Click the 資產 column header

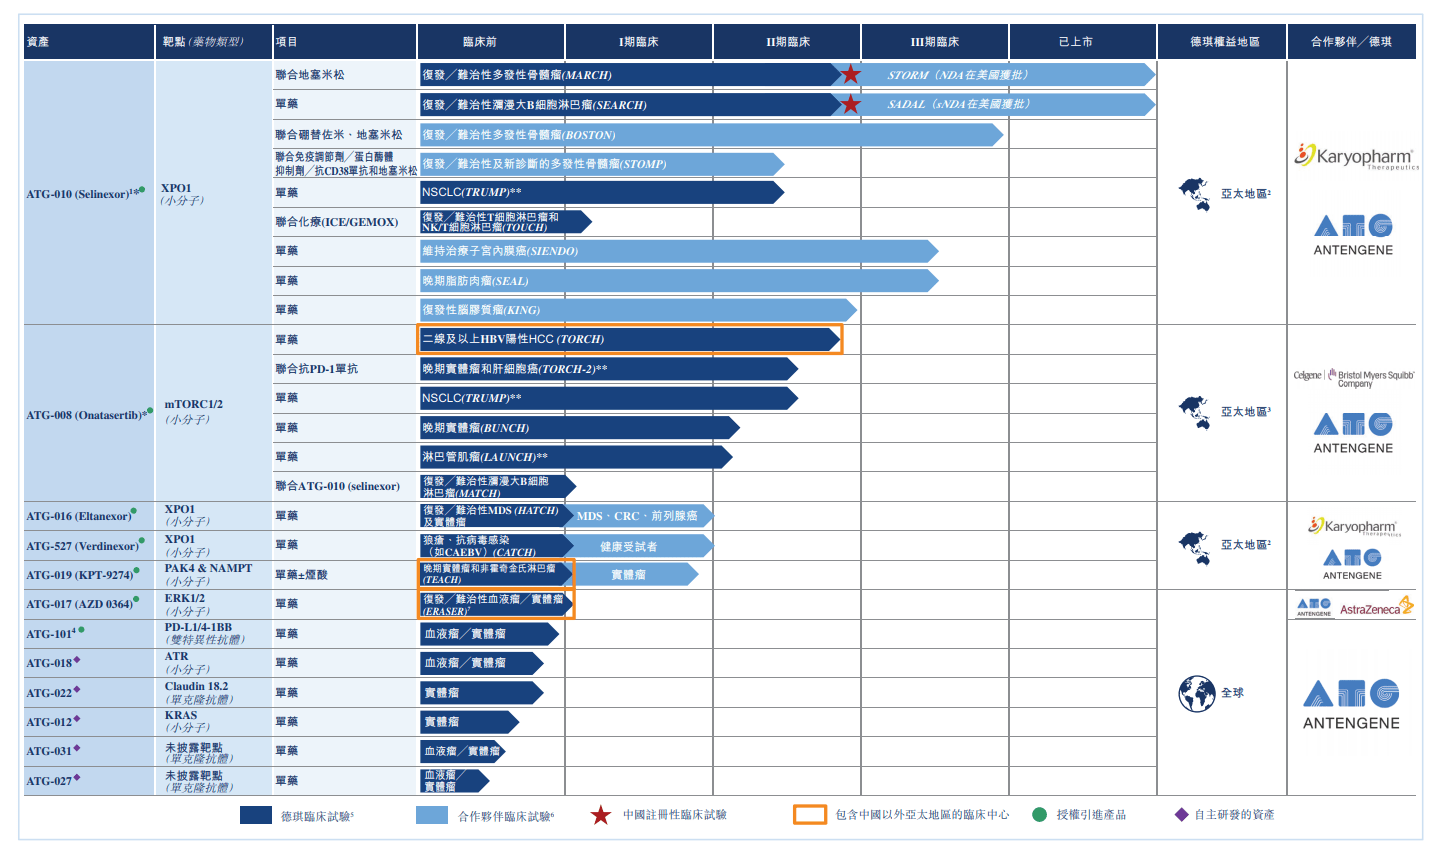point(89,42)
